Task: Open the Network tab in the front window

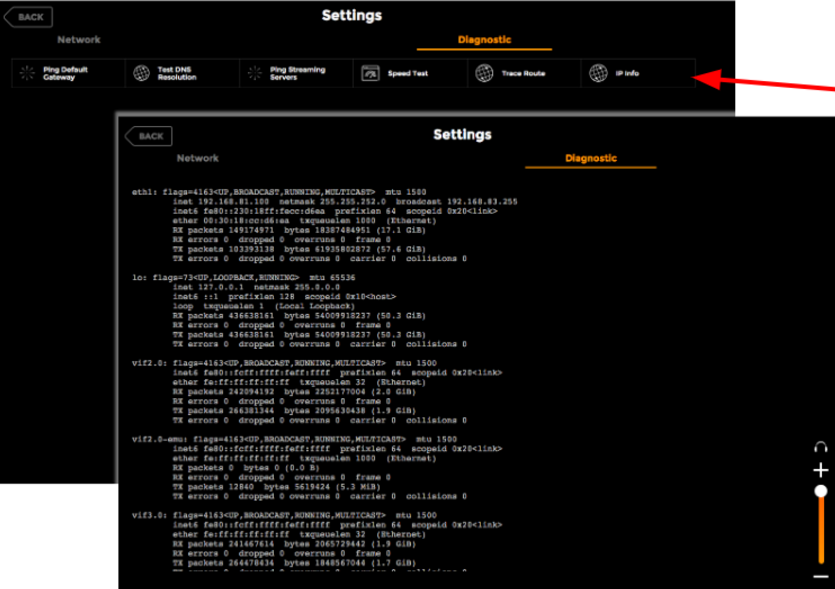Action: (197, 158)
